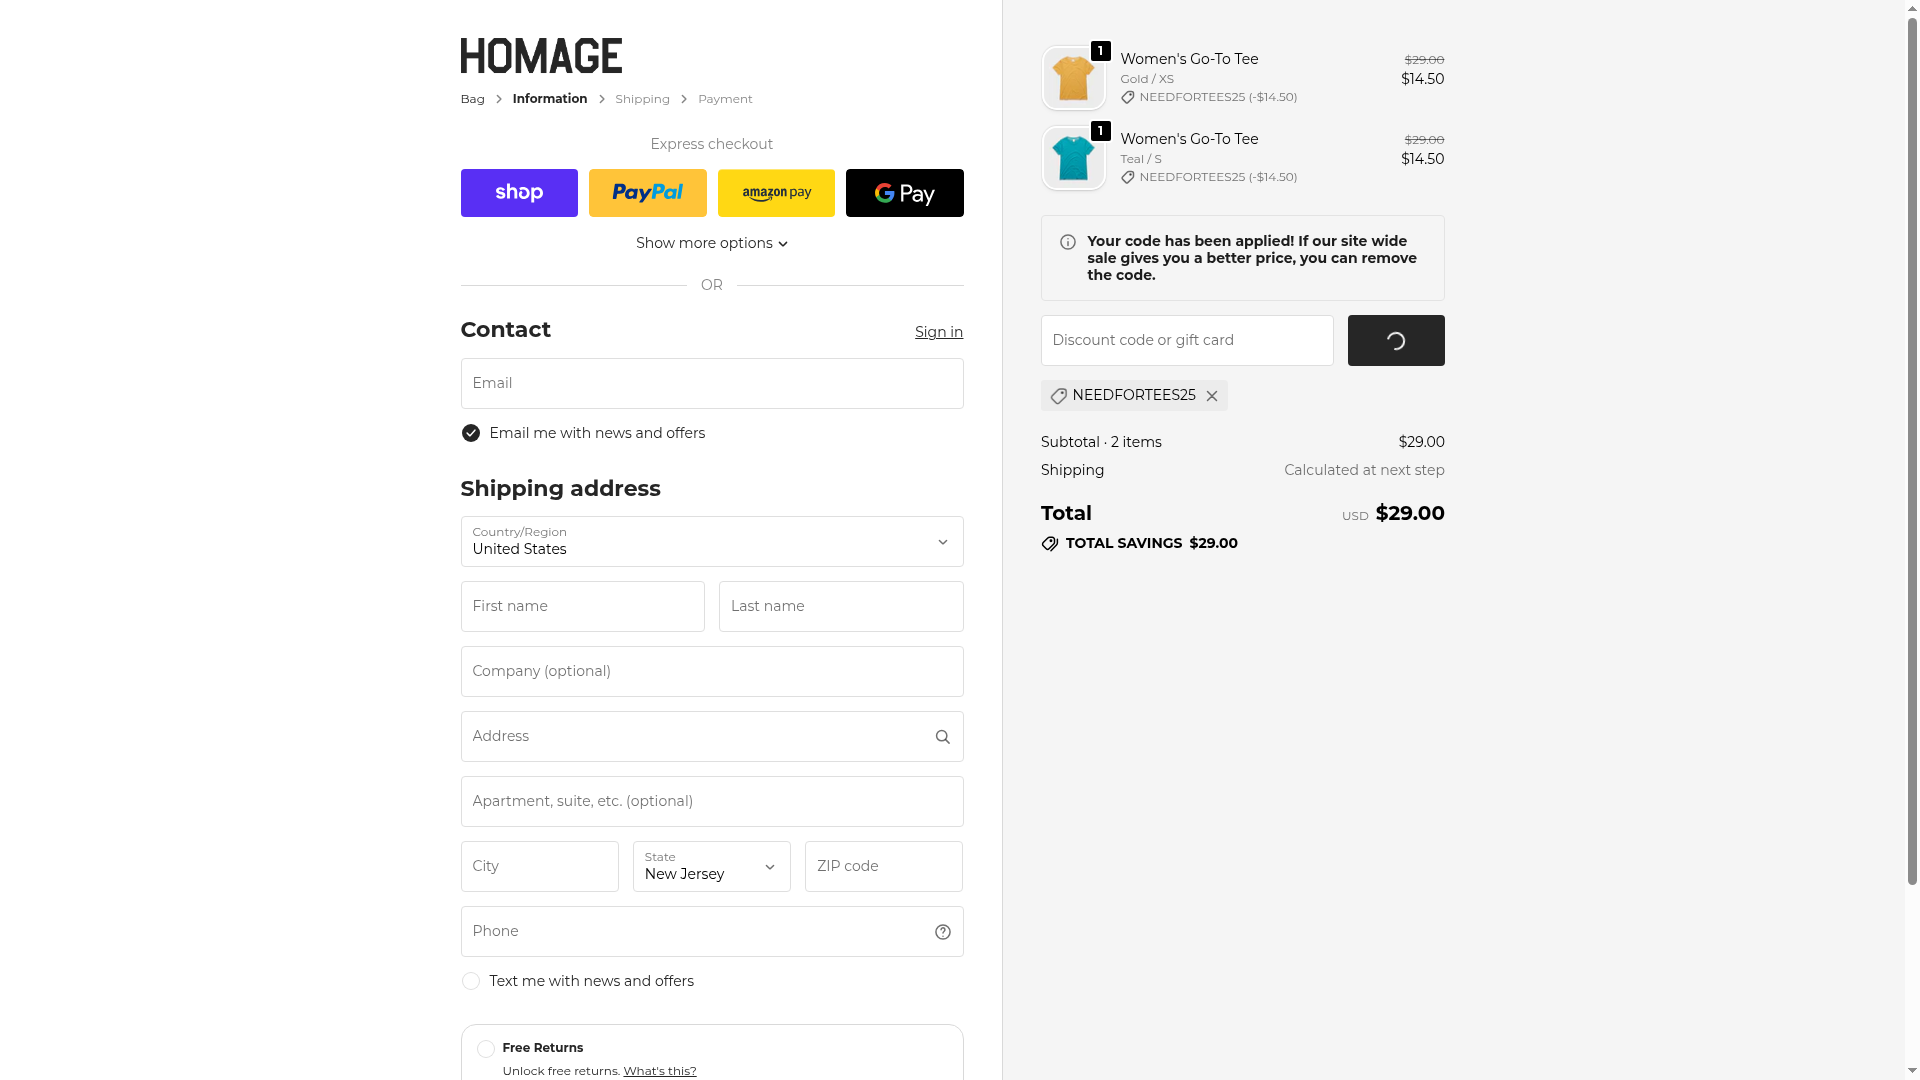Open the Country/Region dropdown
This screenshot has width=1920, height=1080.
pos(711,542)
